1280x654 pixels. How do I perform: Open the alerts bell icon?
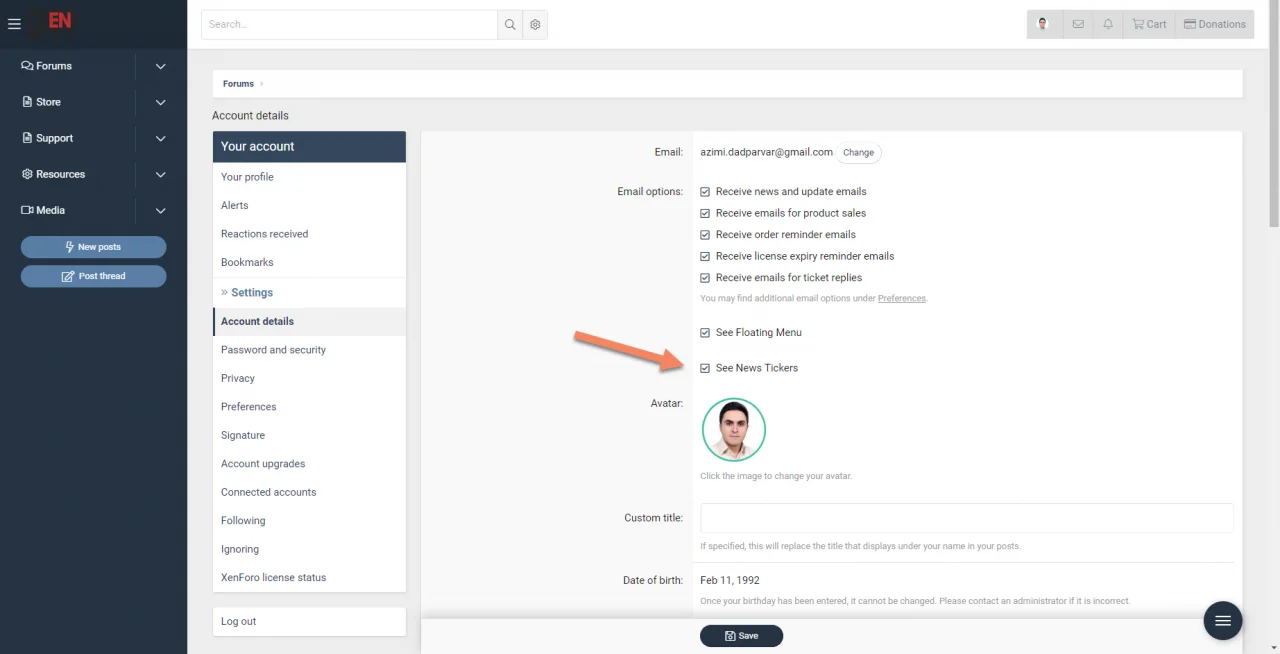(1108, 24)
